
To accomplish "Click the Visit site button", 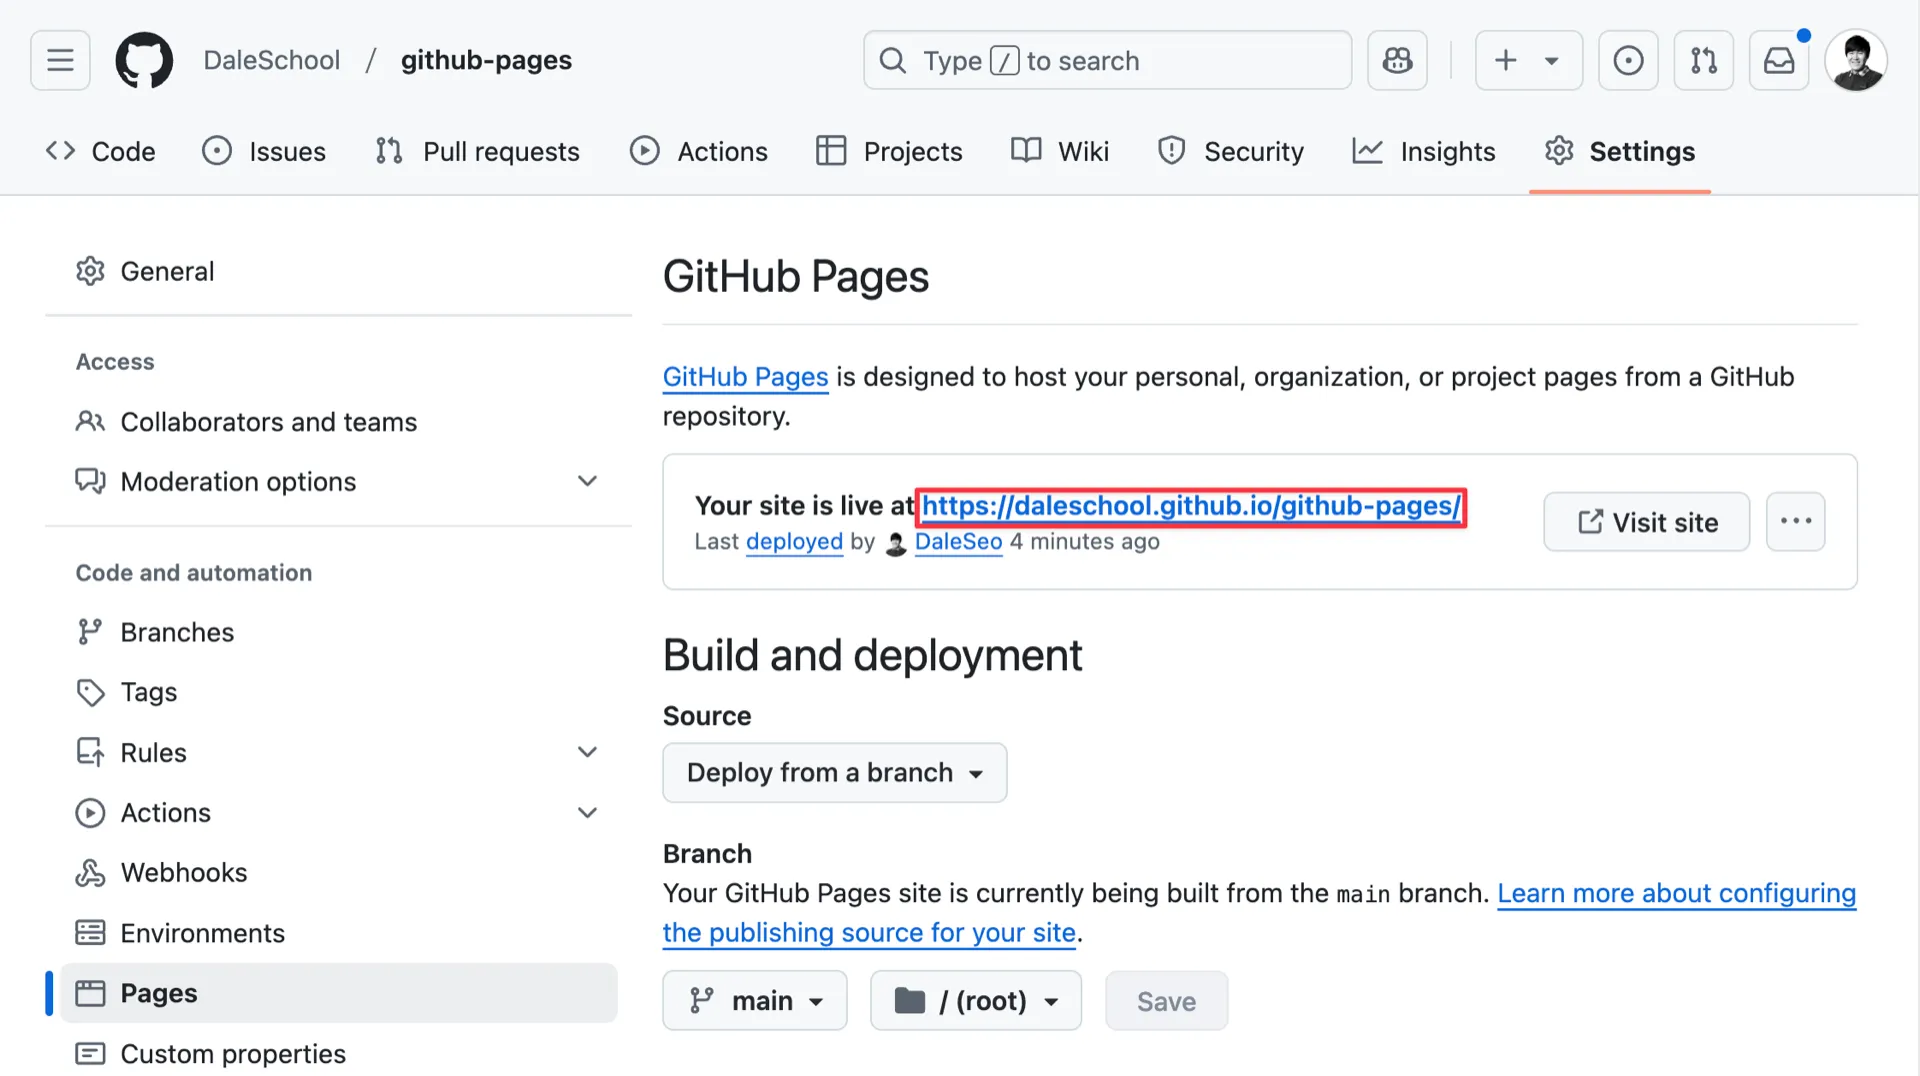I will click(1646, 521).
